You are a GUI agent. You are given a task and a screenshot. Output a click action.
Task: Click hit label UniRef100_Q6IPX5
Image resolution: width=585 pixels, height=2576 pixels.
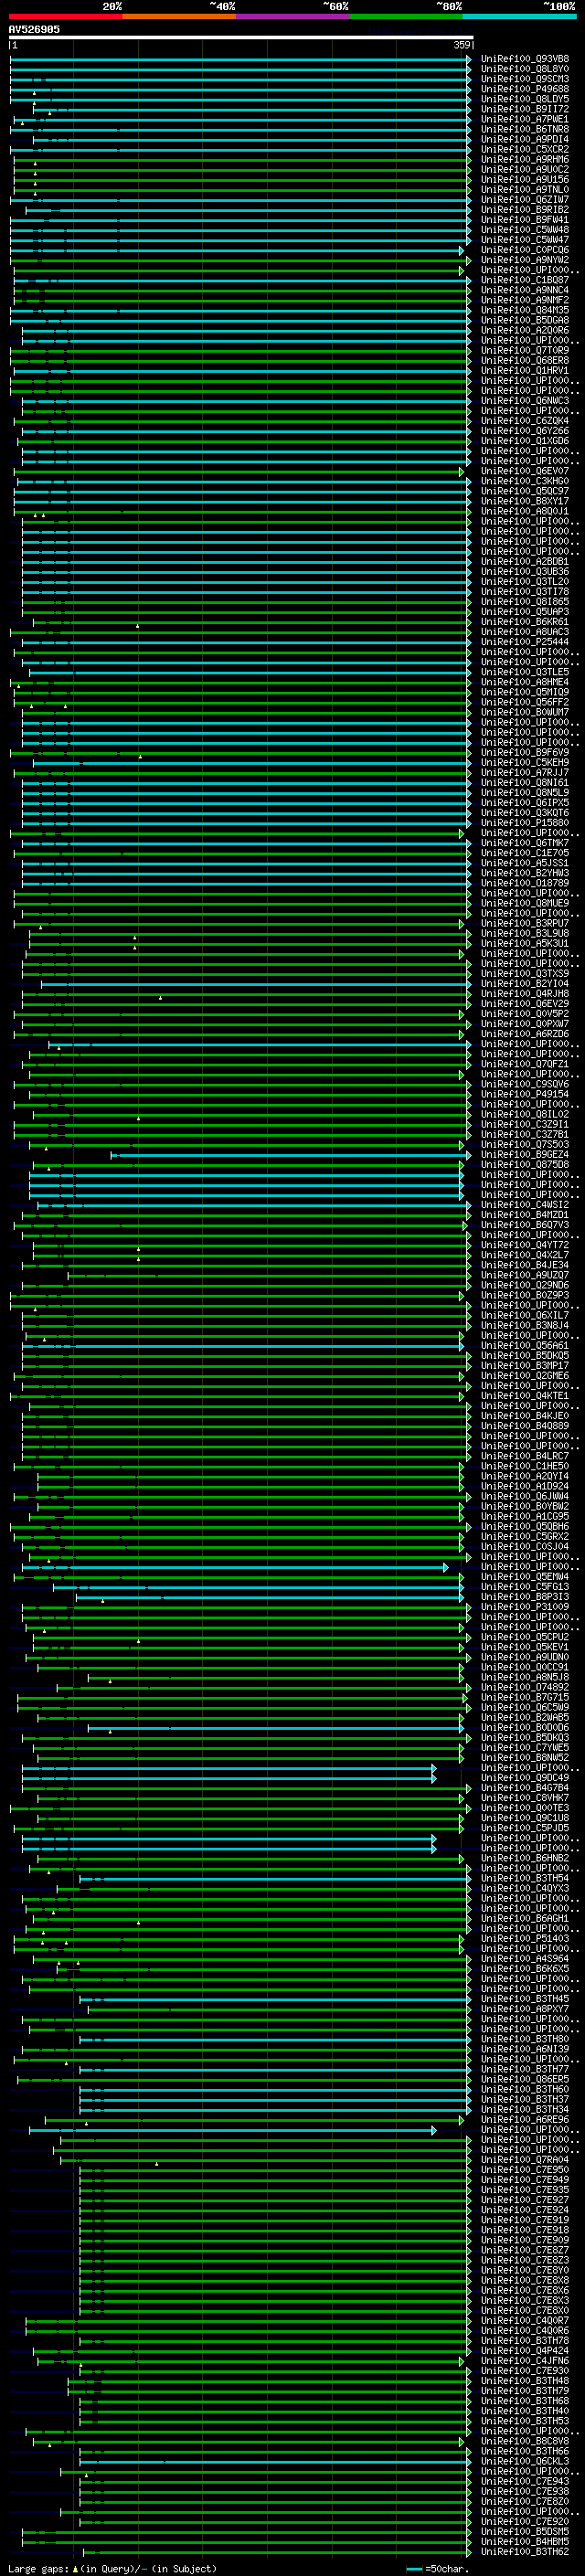tap(525, 803)
